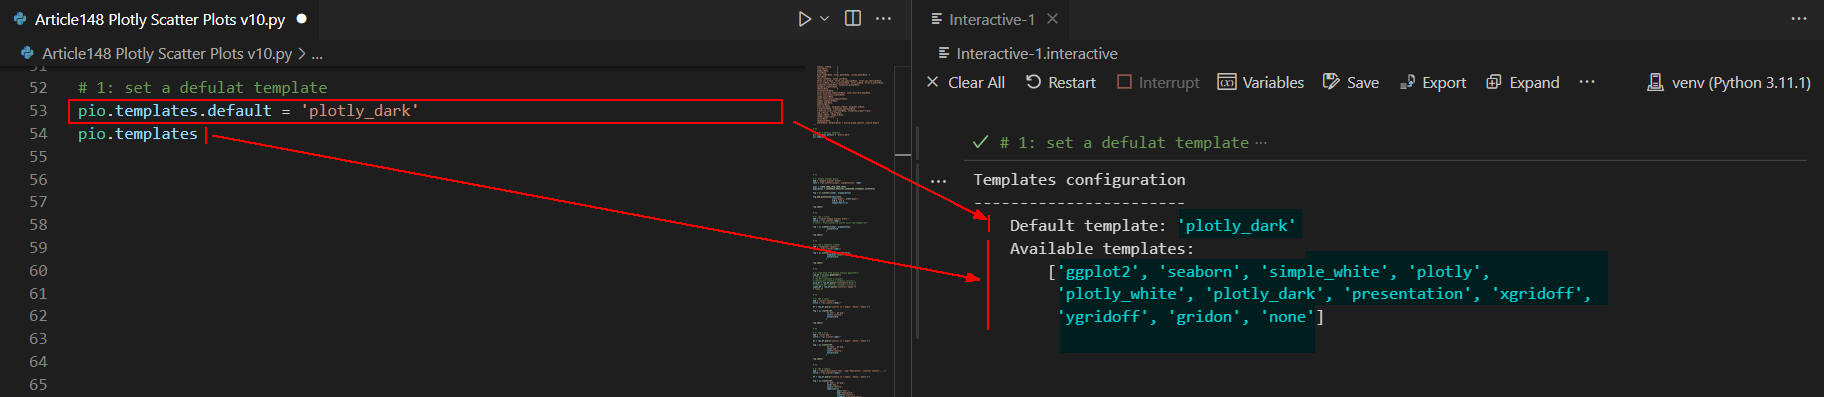This screenshot has width=1824, height=397.
Task: Interrupt the kernel execution
Action: (1158, 82)
